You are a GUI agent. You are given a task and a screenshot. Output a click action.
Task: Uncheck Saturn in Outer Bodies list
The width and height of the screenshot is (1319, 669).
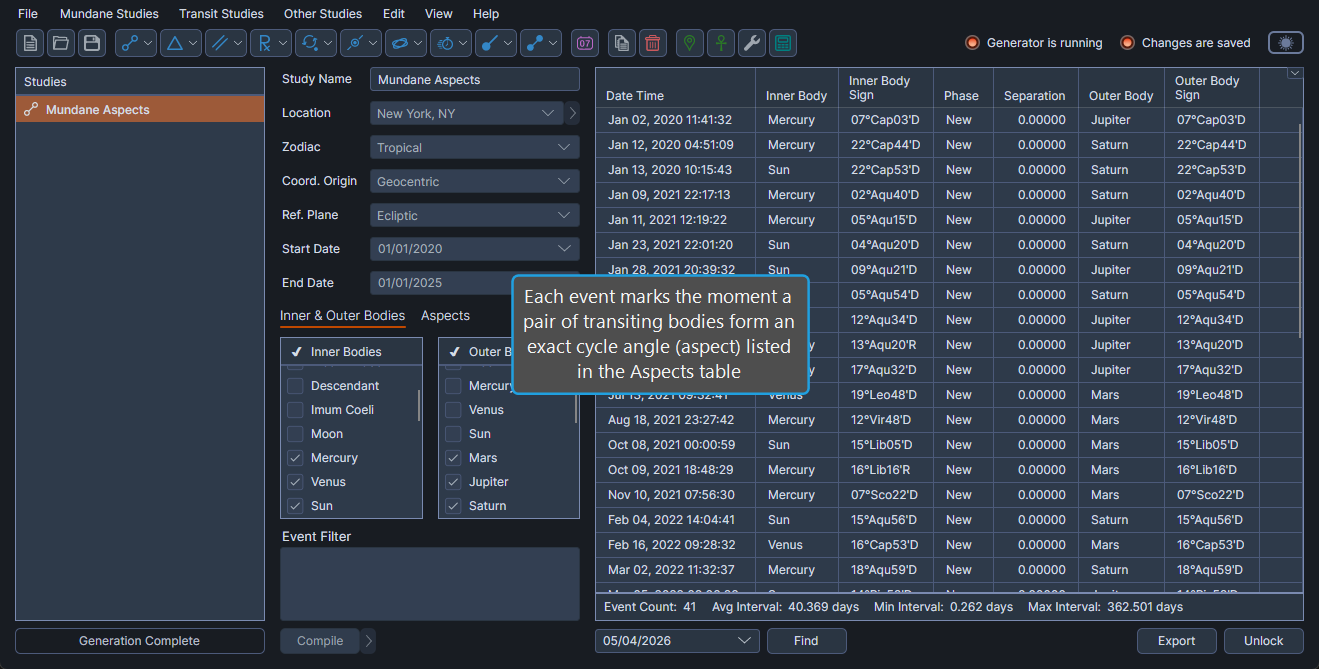click(x=453, y=506)
